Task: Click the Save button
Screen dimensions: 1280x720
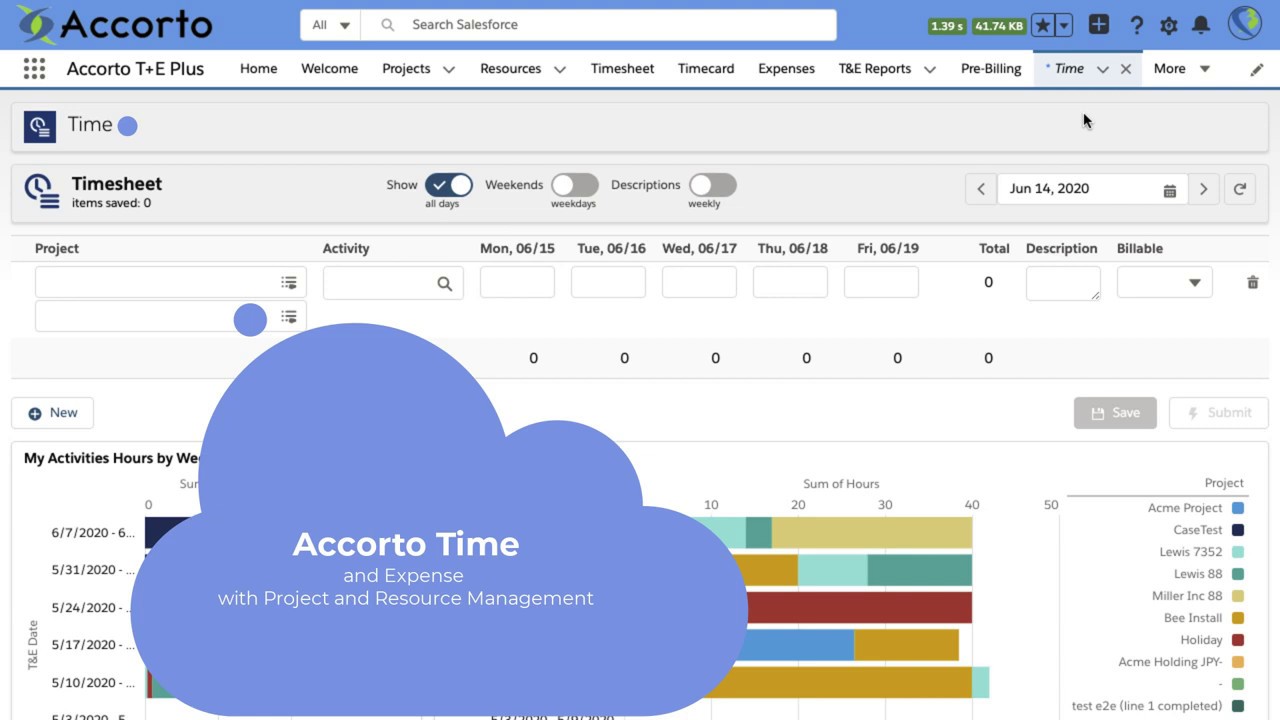Action: coord(1115,413)
